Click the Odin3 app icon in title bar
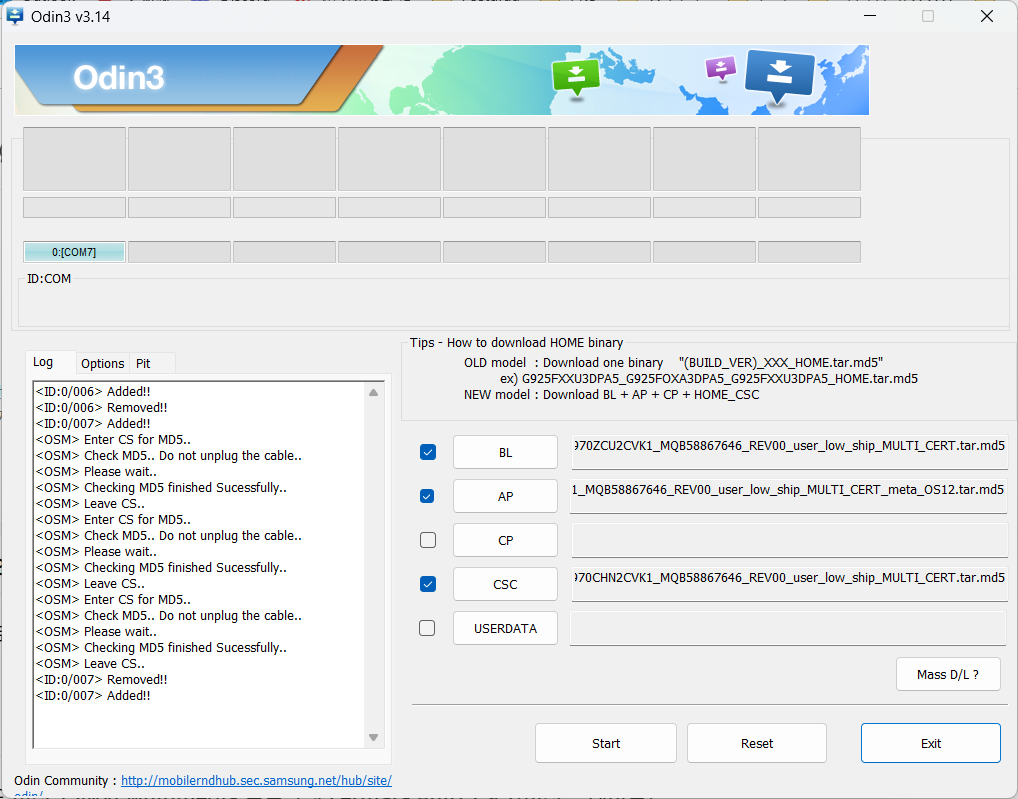 tap(14, 16)
